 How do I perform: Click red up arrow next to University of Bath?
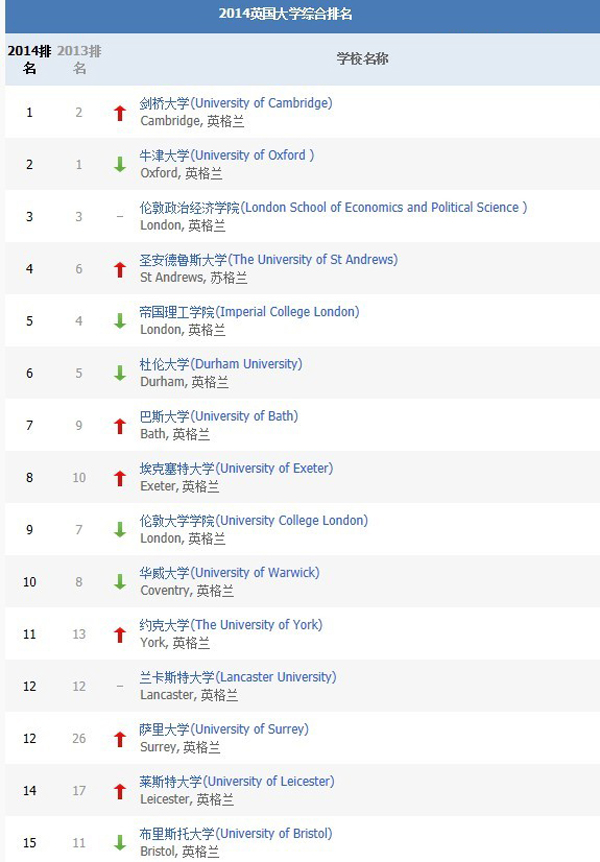pos(120,426)
